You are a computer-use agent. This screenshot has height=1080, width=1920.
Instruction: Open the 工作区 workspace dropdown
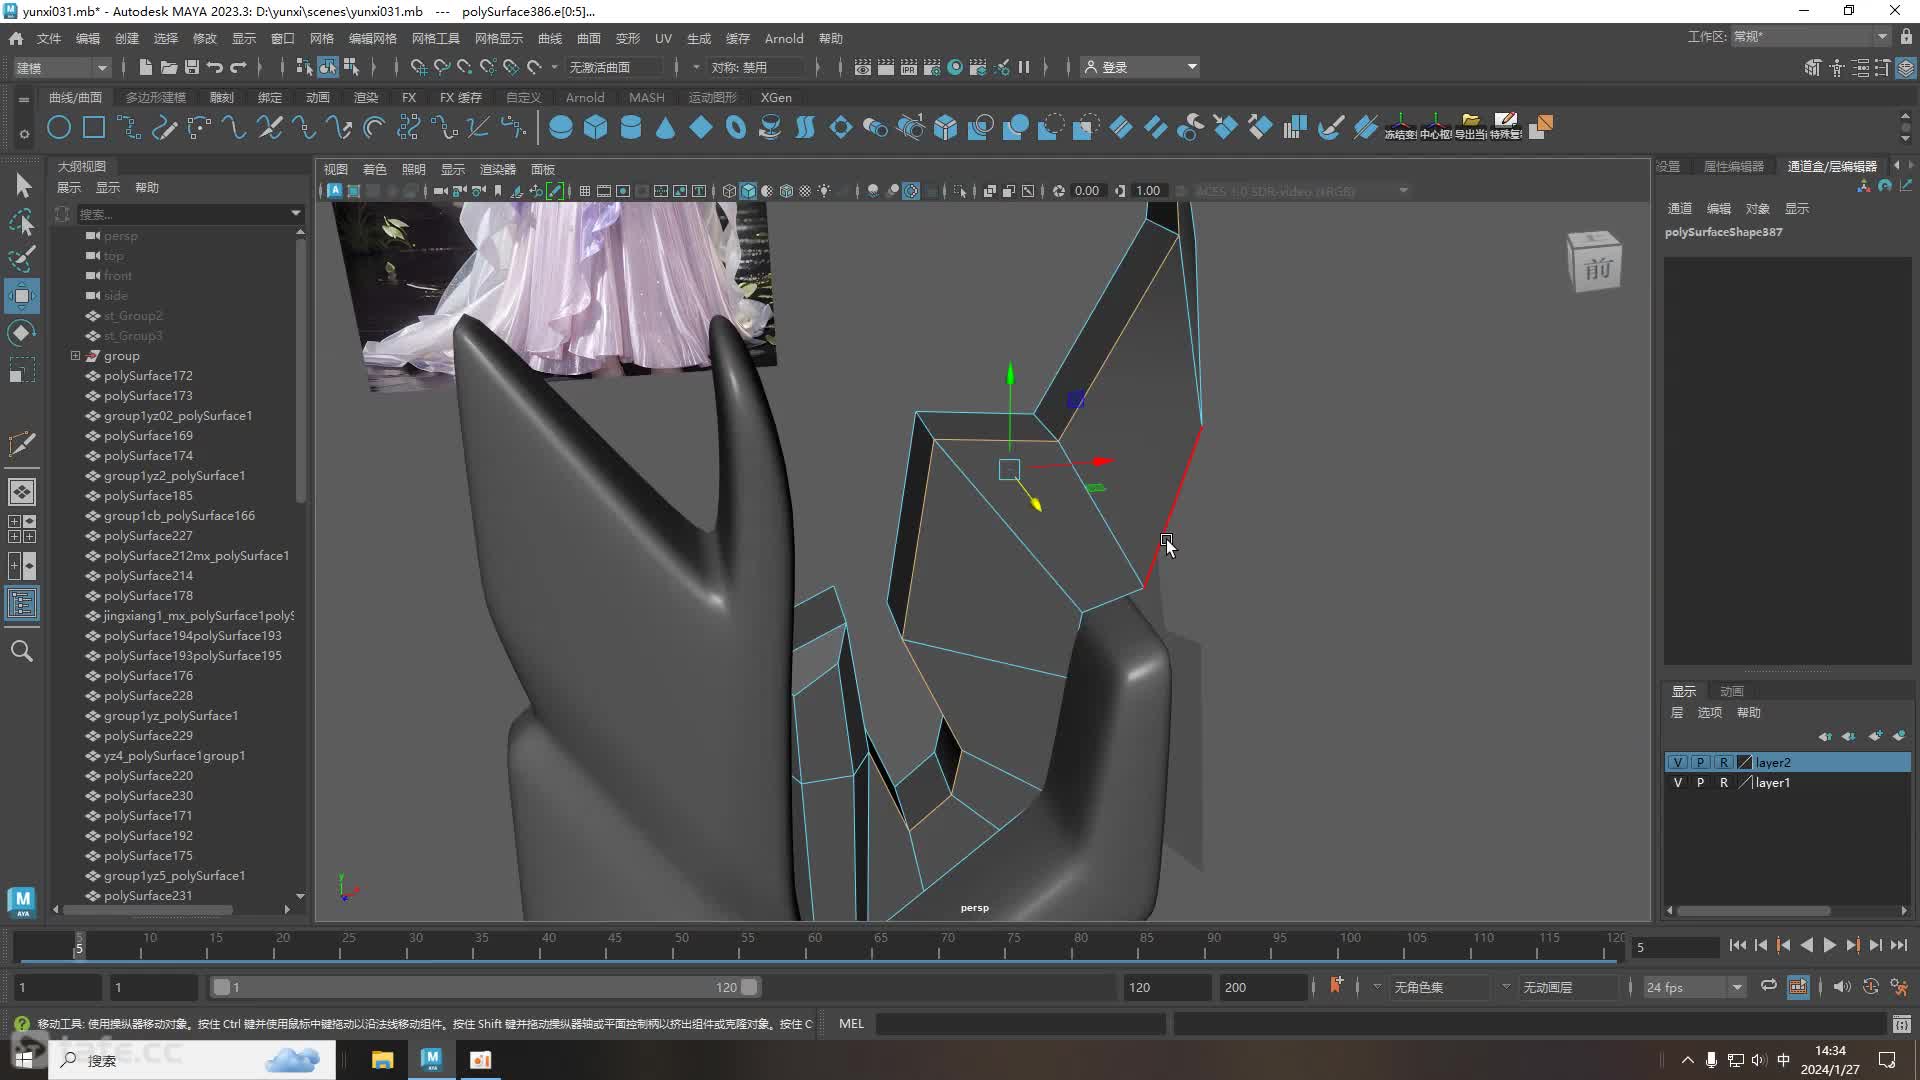tap(1810, 37)
